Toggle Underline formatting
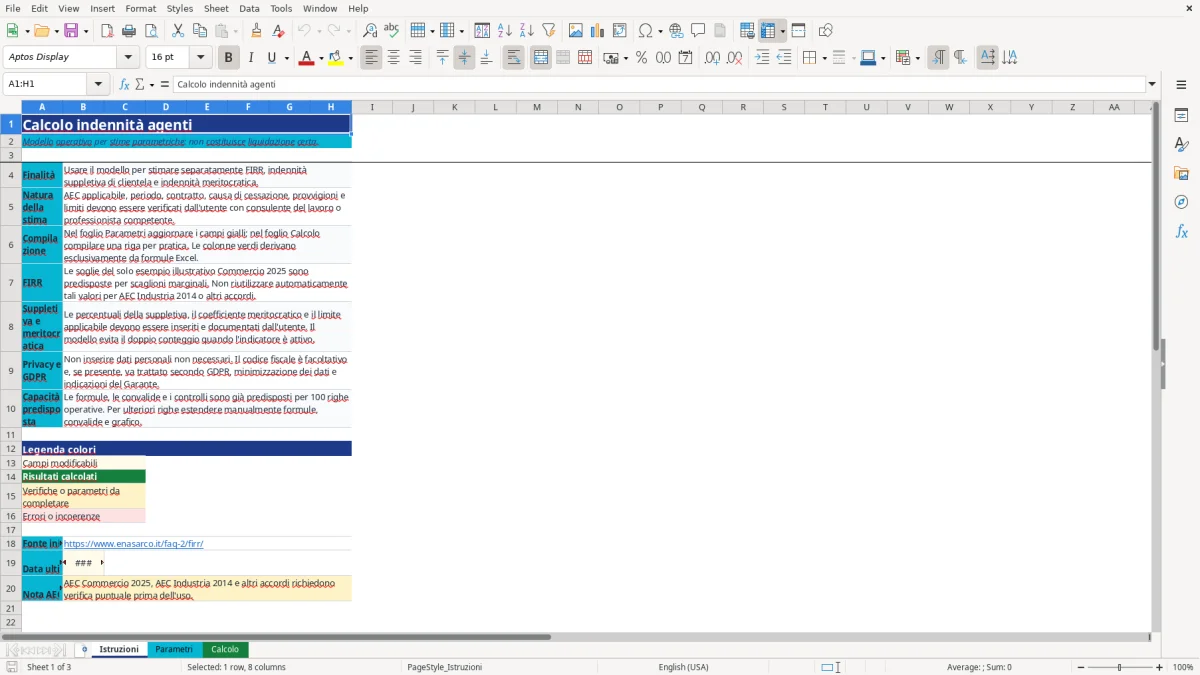This screenshot has height=675, width=1200. tap(273, 58)
